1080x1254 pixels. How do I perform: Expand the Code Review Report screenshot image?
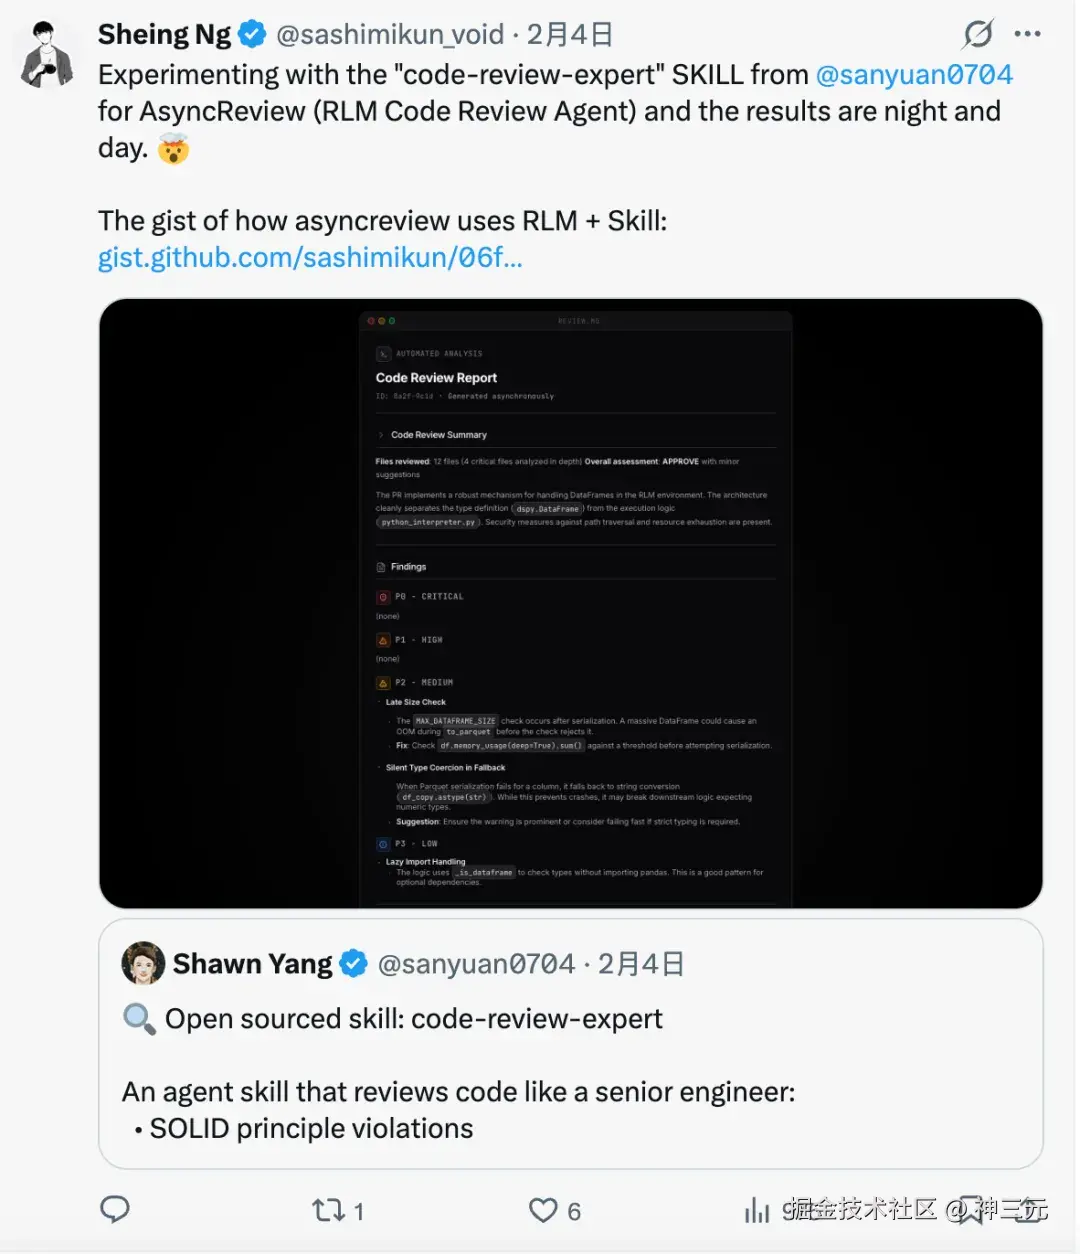click(x=570, y=603)
